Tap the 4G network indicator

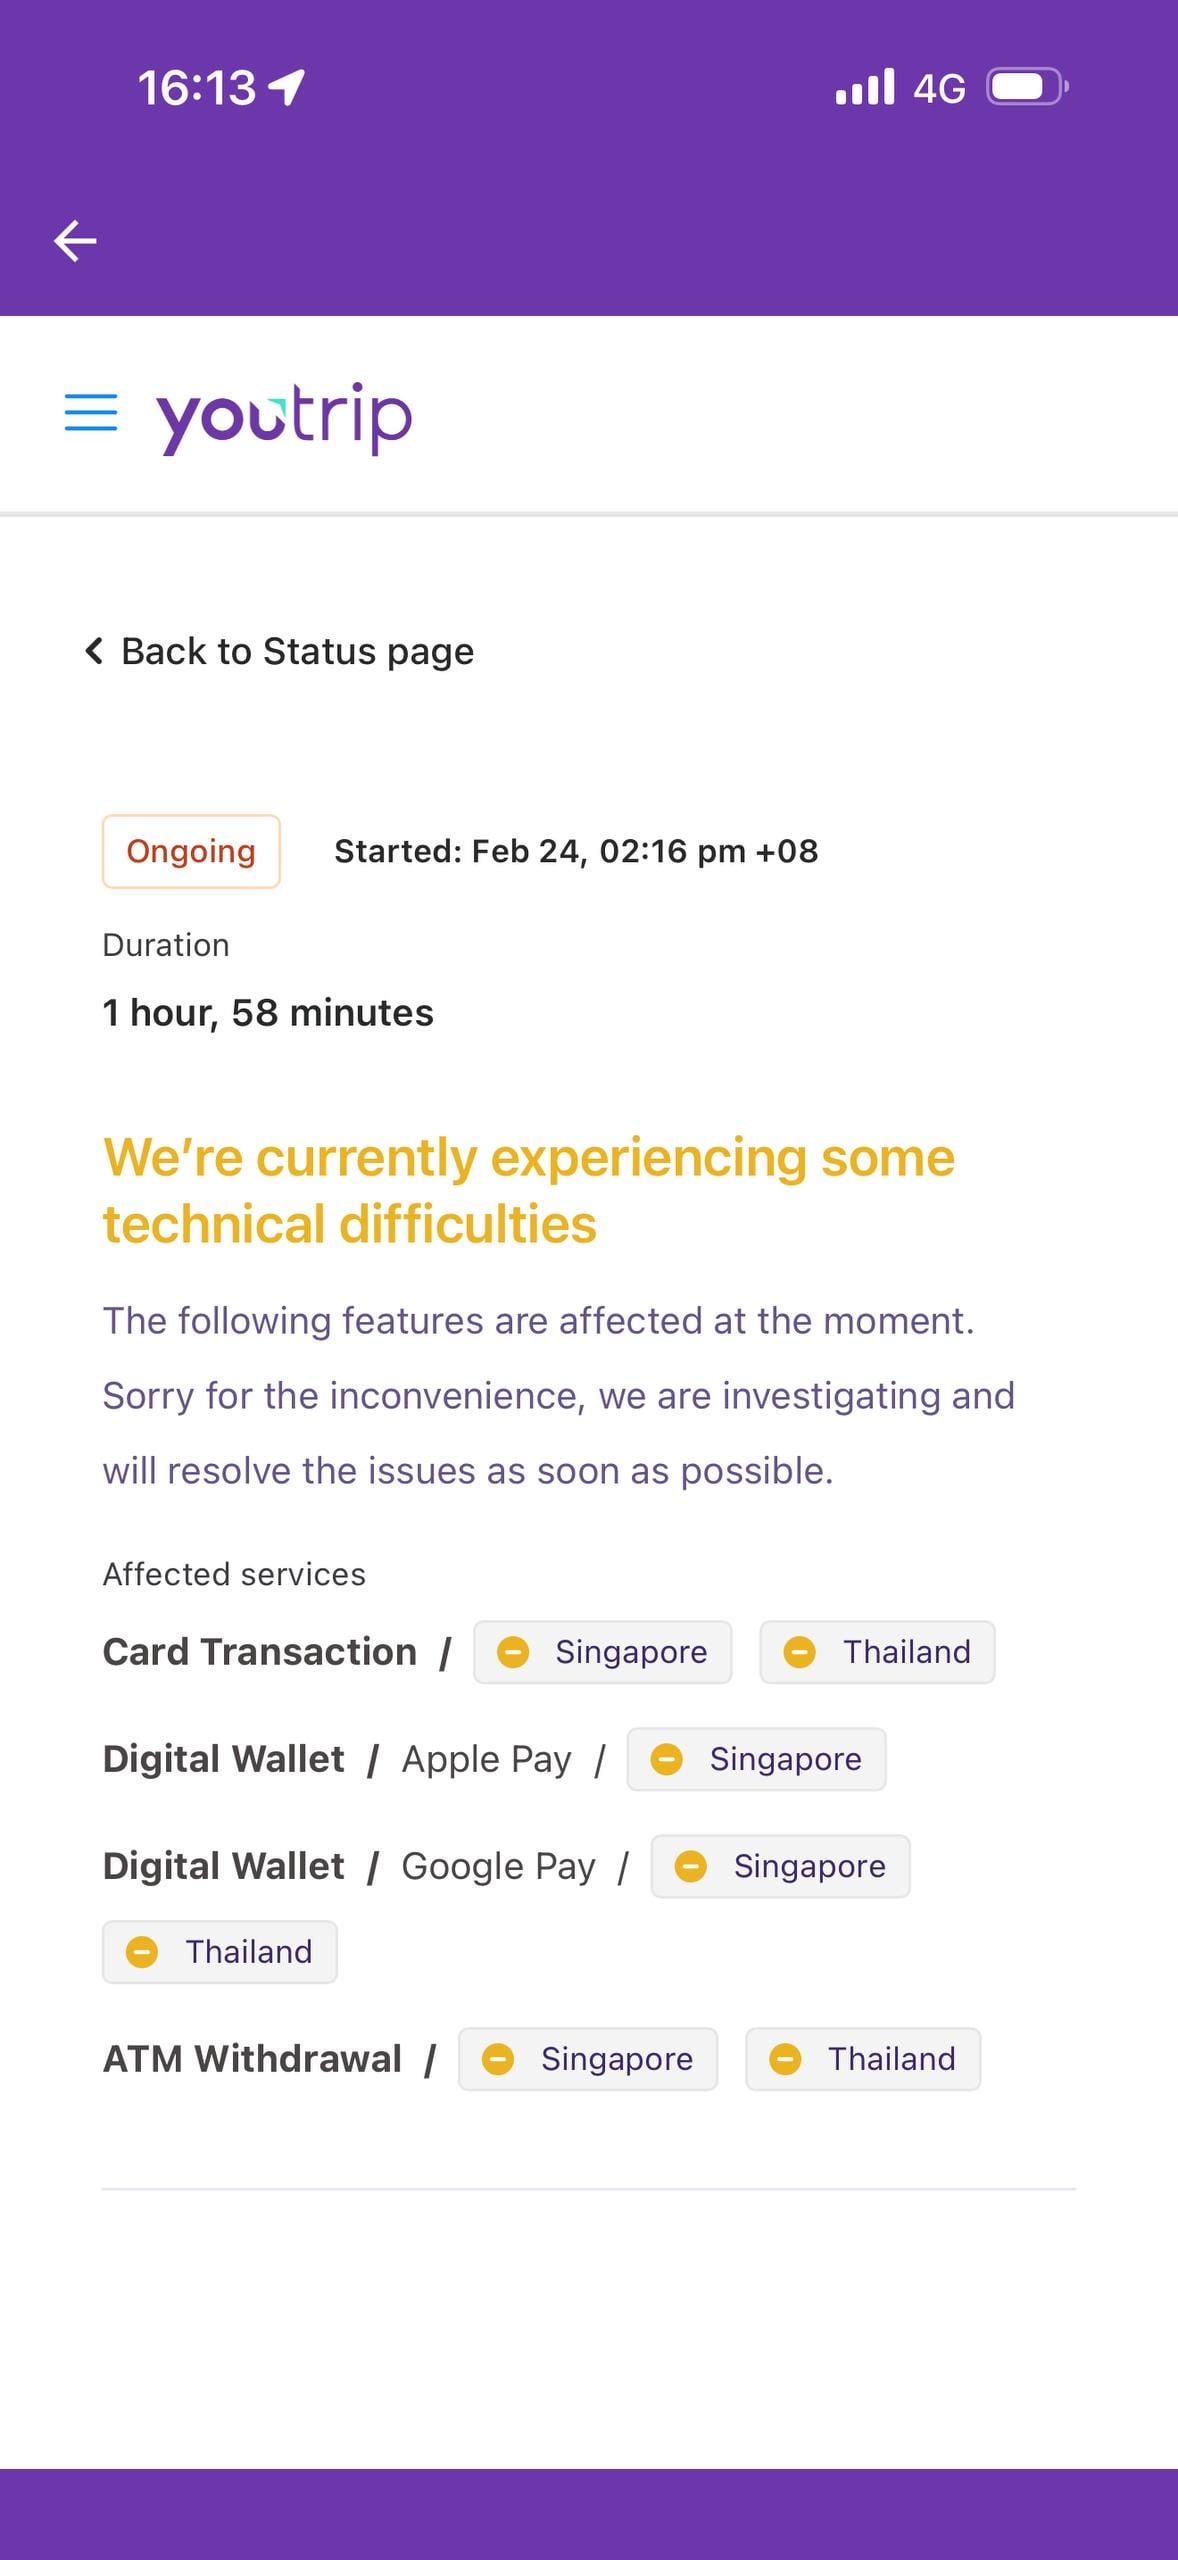[939, 89]
